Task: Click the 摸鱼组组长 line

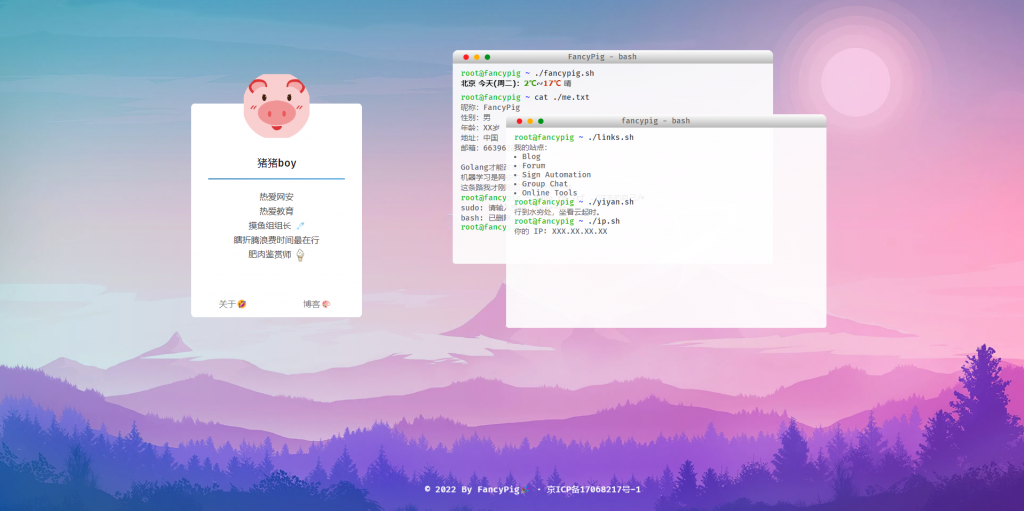Action: pos(276,225)
